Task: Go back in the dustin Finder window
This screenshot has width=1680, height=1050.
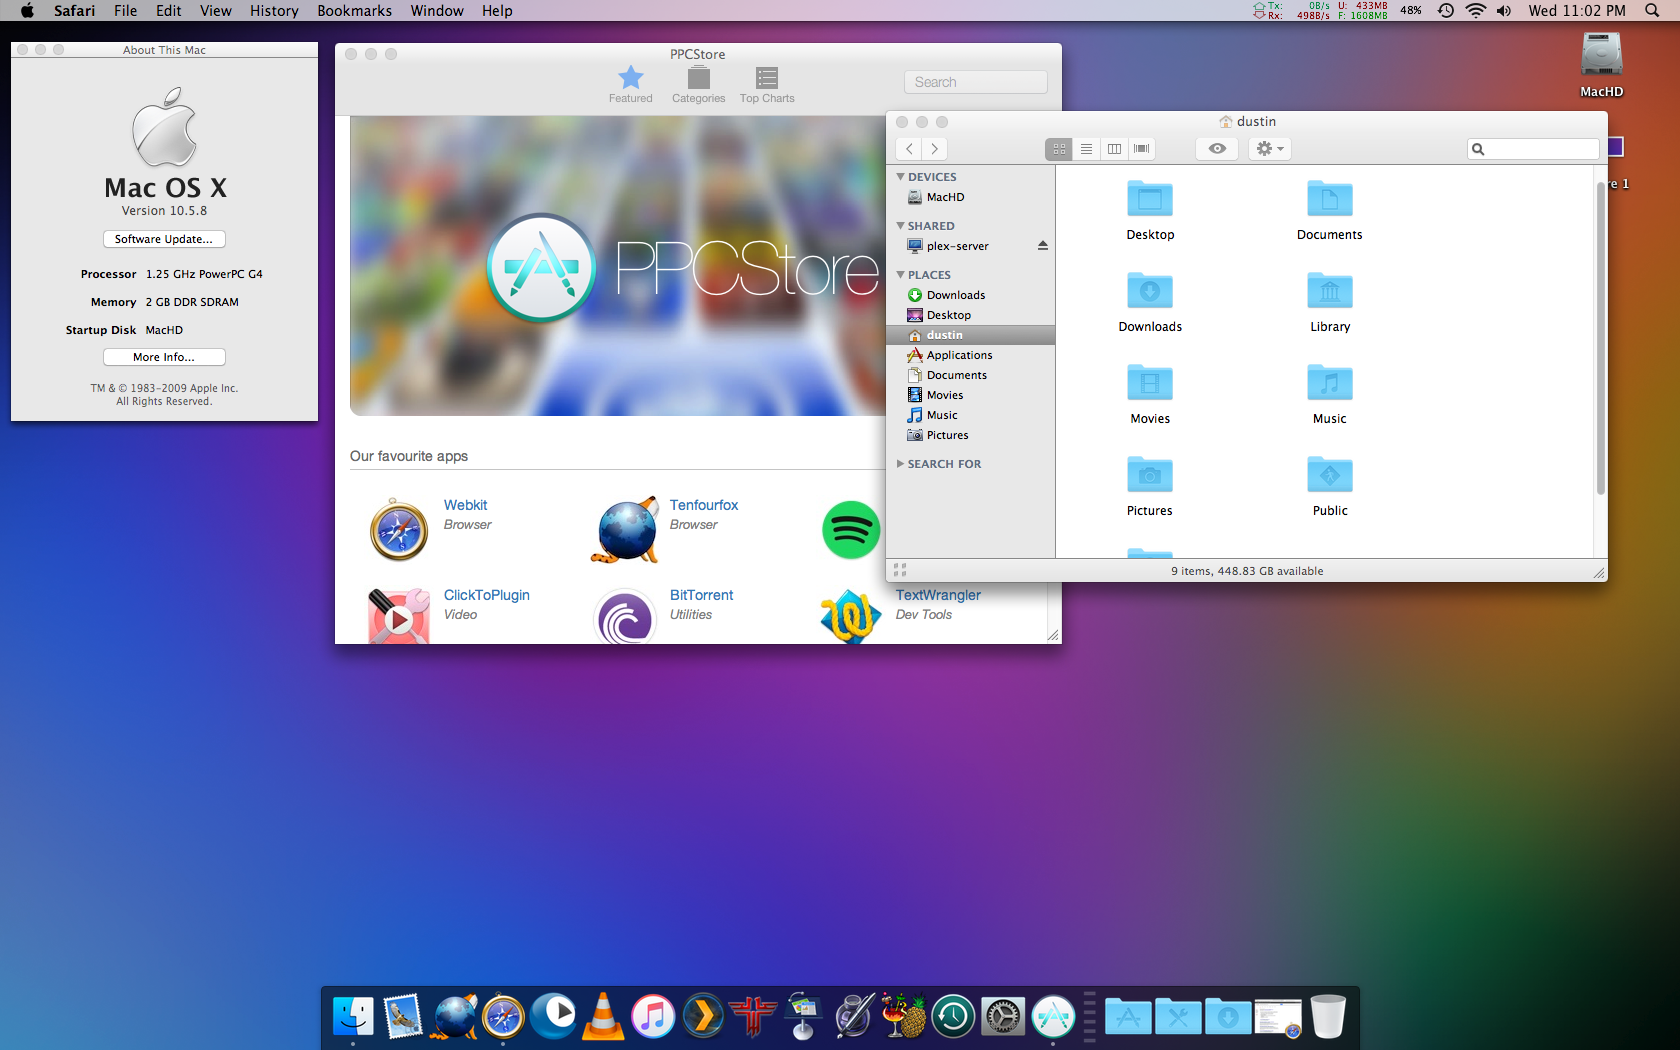Action: (x=909, y=149)
